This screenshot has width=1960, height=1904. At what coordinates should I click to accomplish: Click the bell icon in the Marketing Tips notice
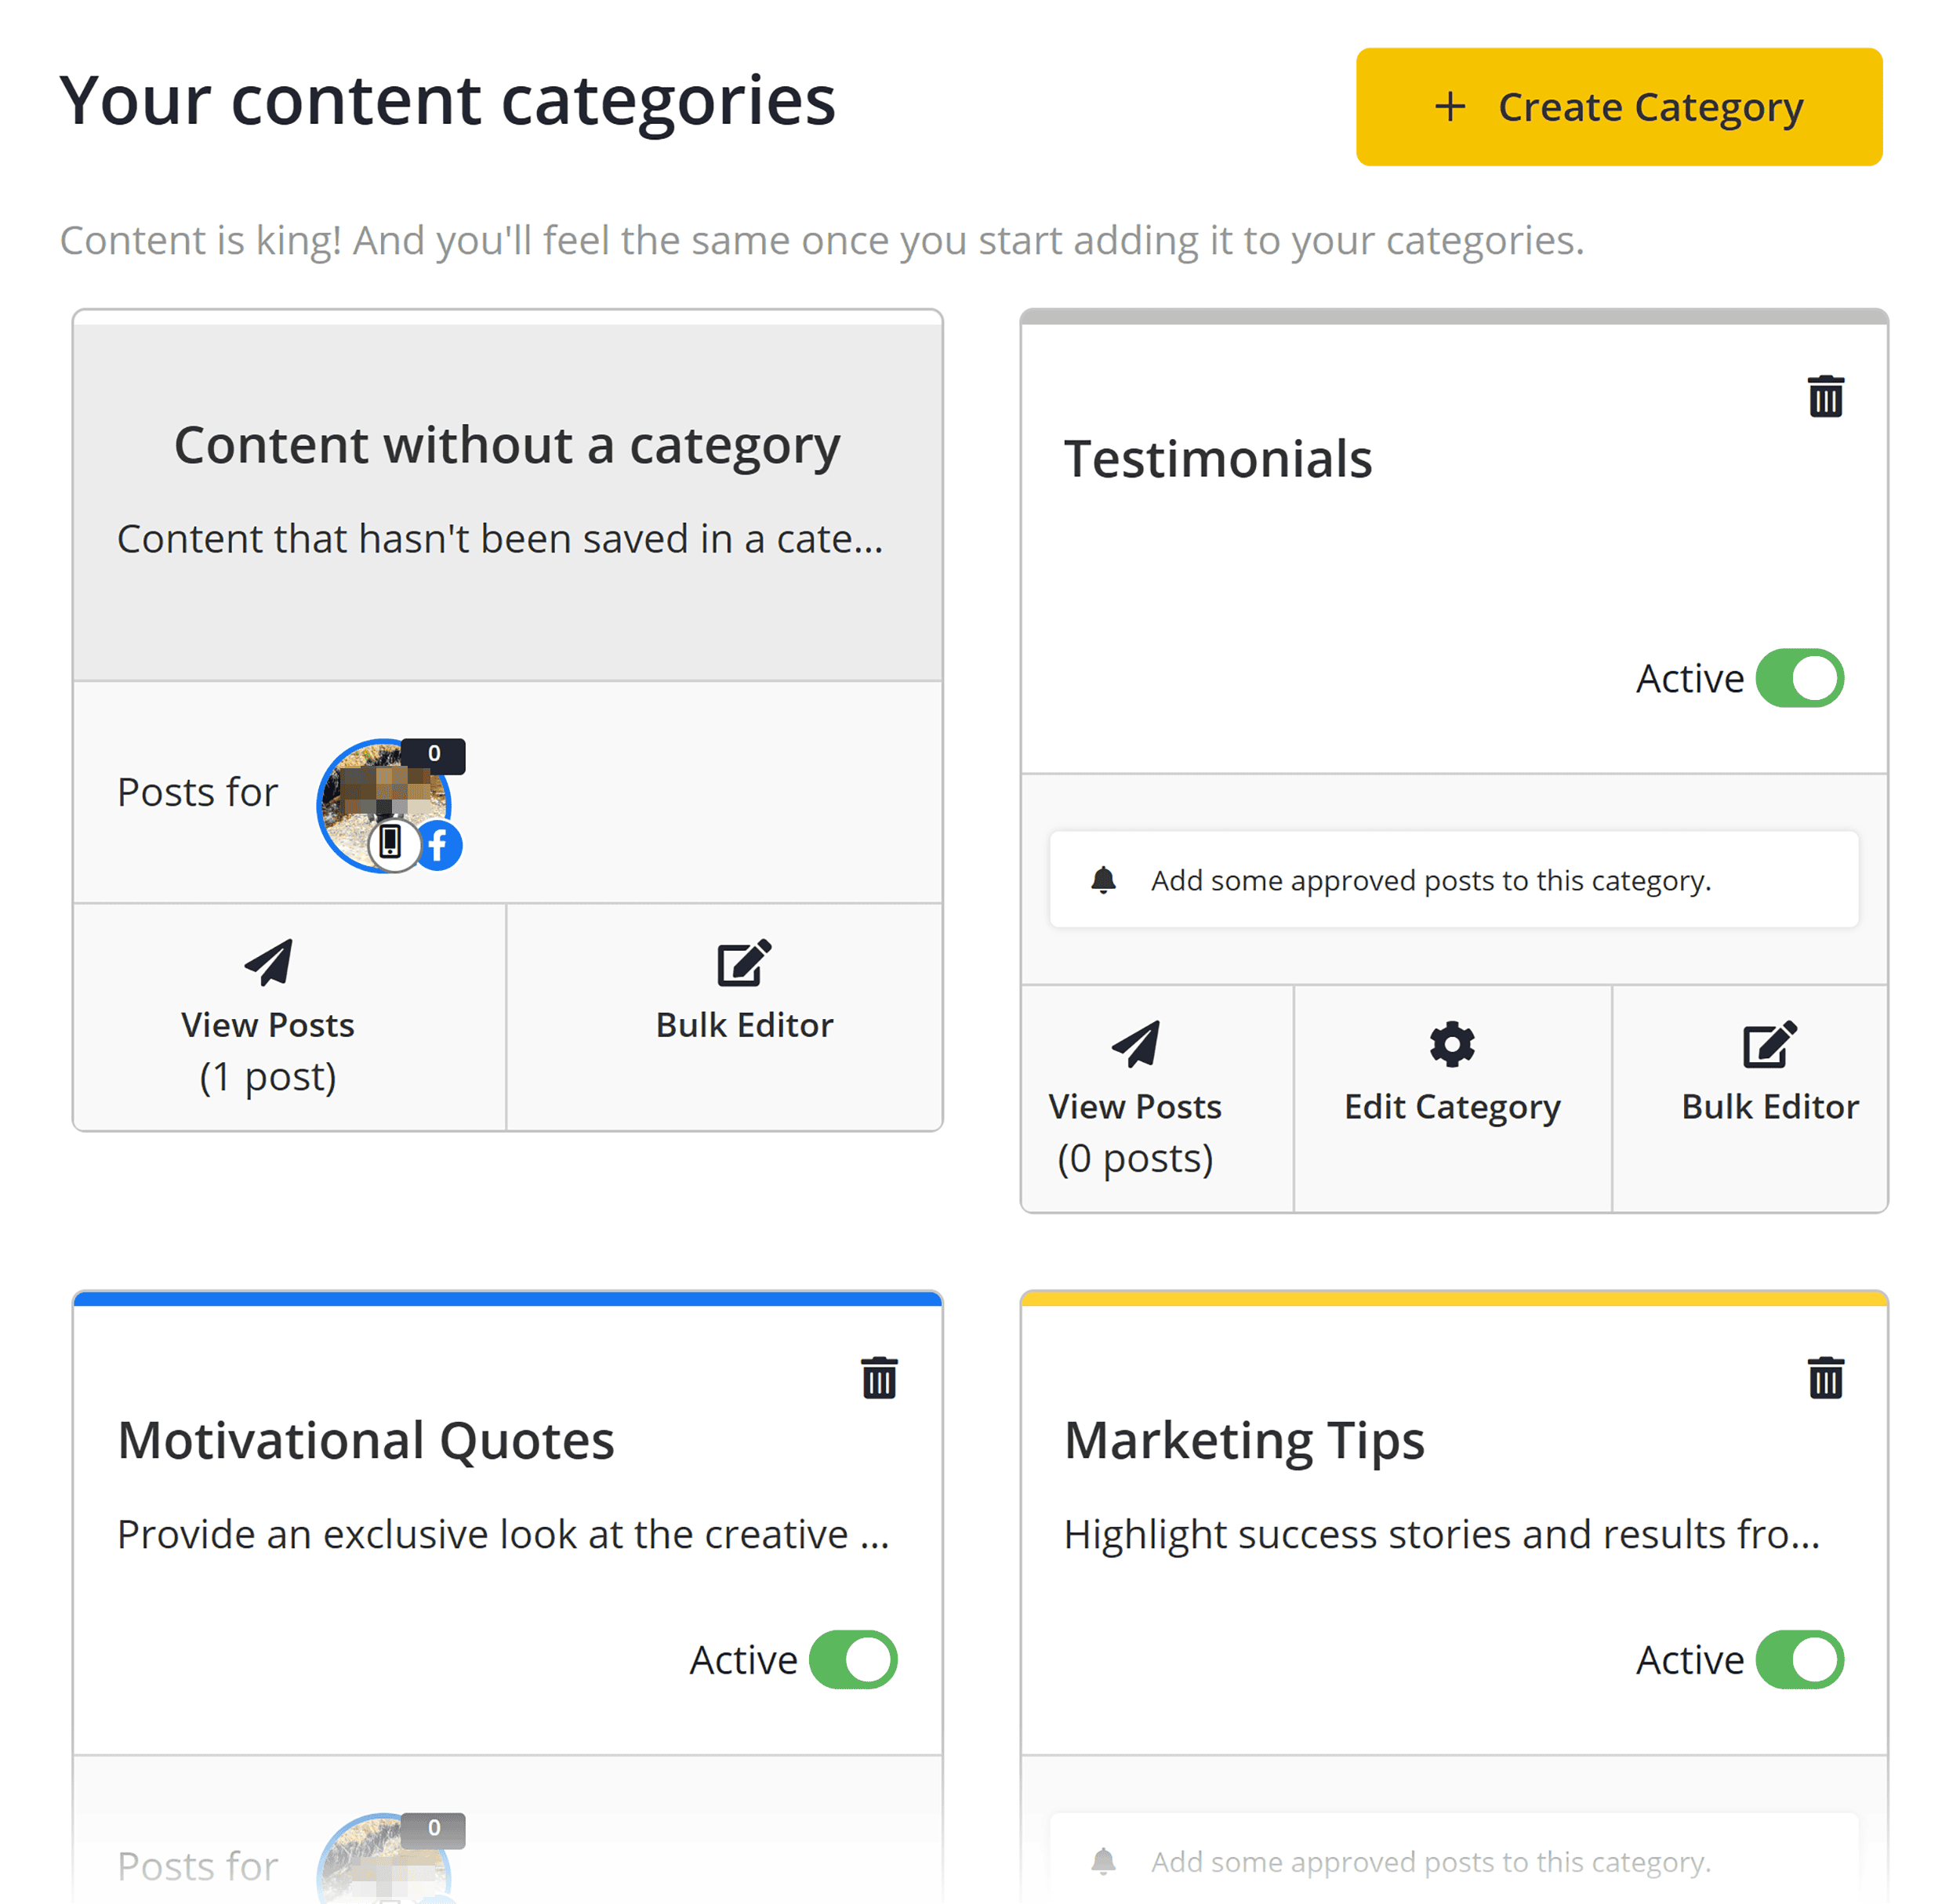point(1105,1861)
